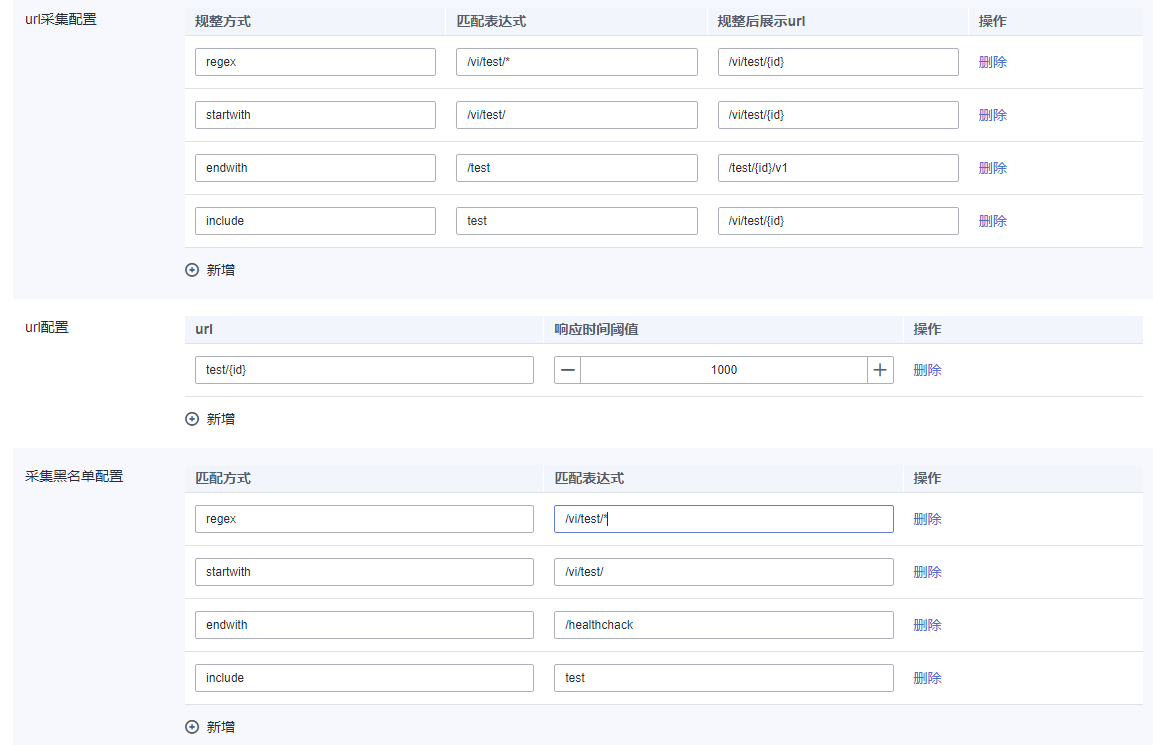
Task: Increase the 响应时间阈值 with plus button
Action: click(x=880, y=370)
